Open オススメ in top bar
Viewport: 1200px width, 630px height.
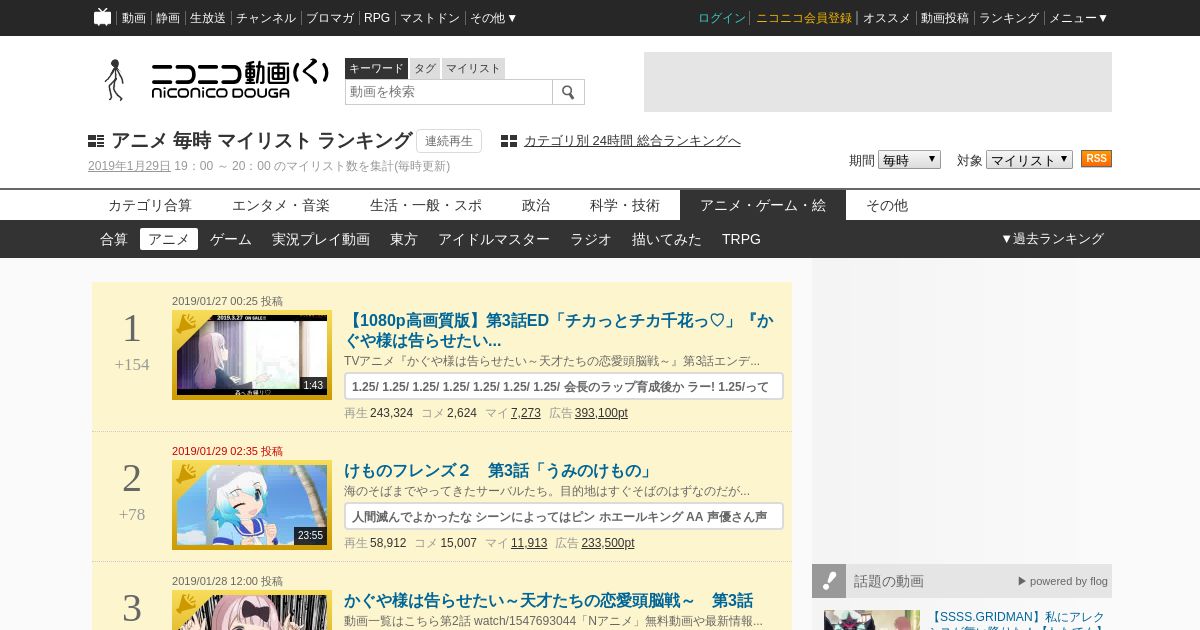[887, 18]
